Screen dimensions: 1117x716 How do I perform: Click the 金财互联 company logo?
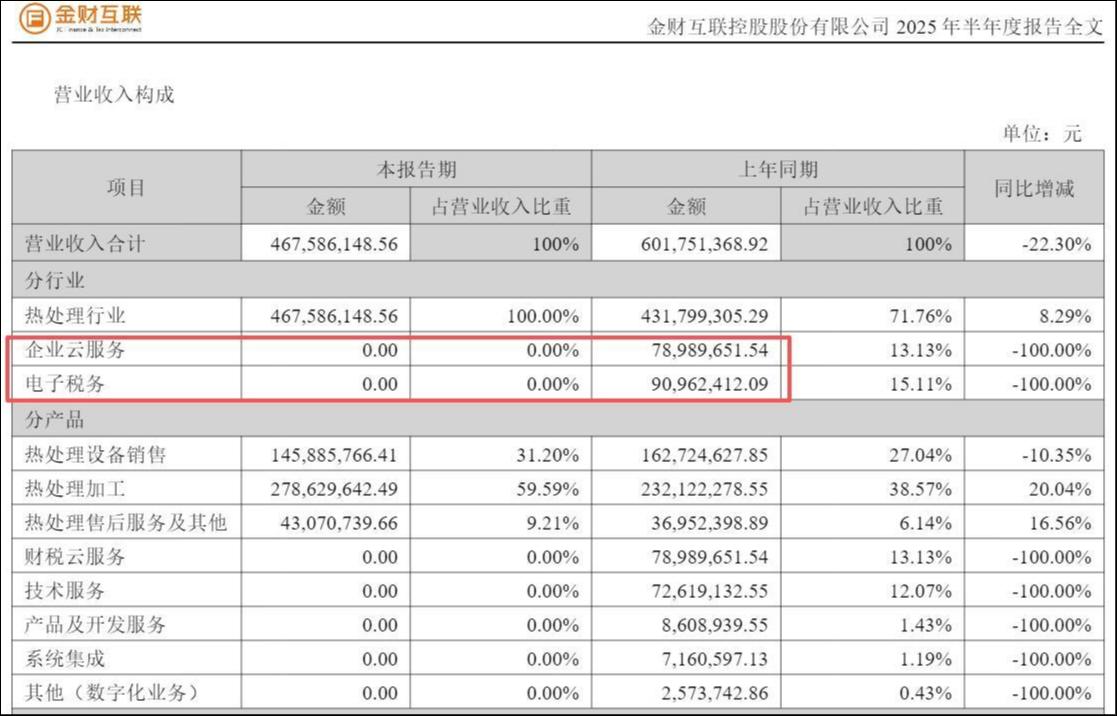[x=82, y=18]
